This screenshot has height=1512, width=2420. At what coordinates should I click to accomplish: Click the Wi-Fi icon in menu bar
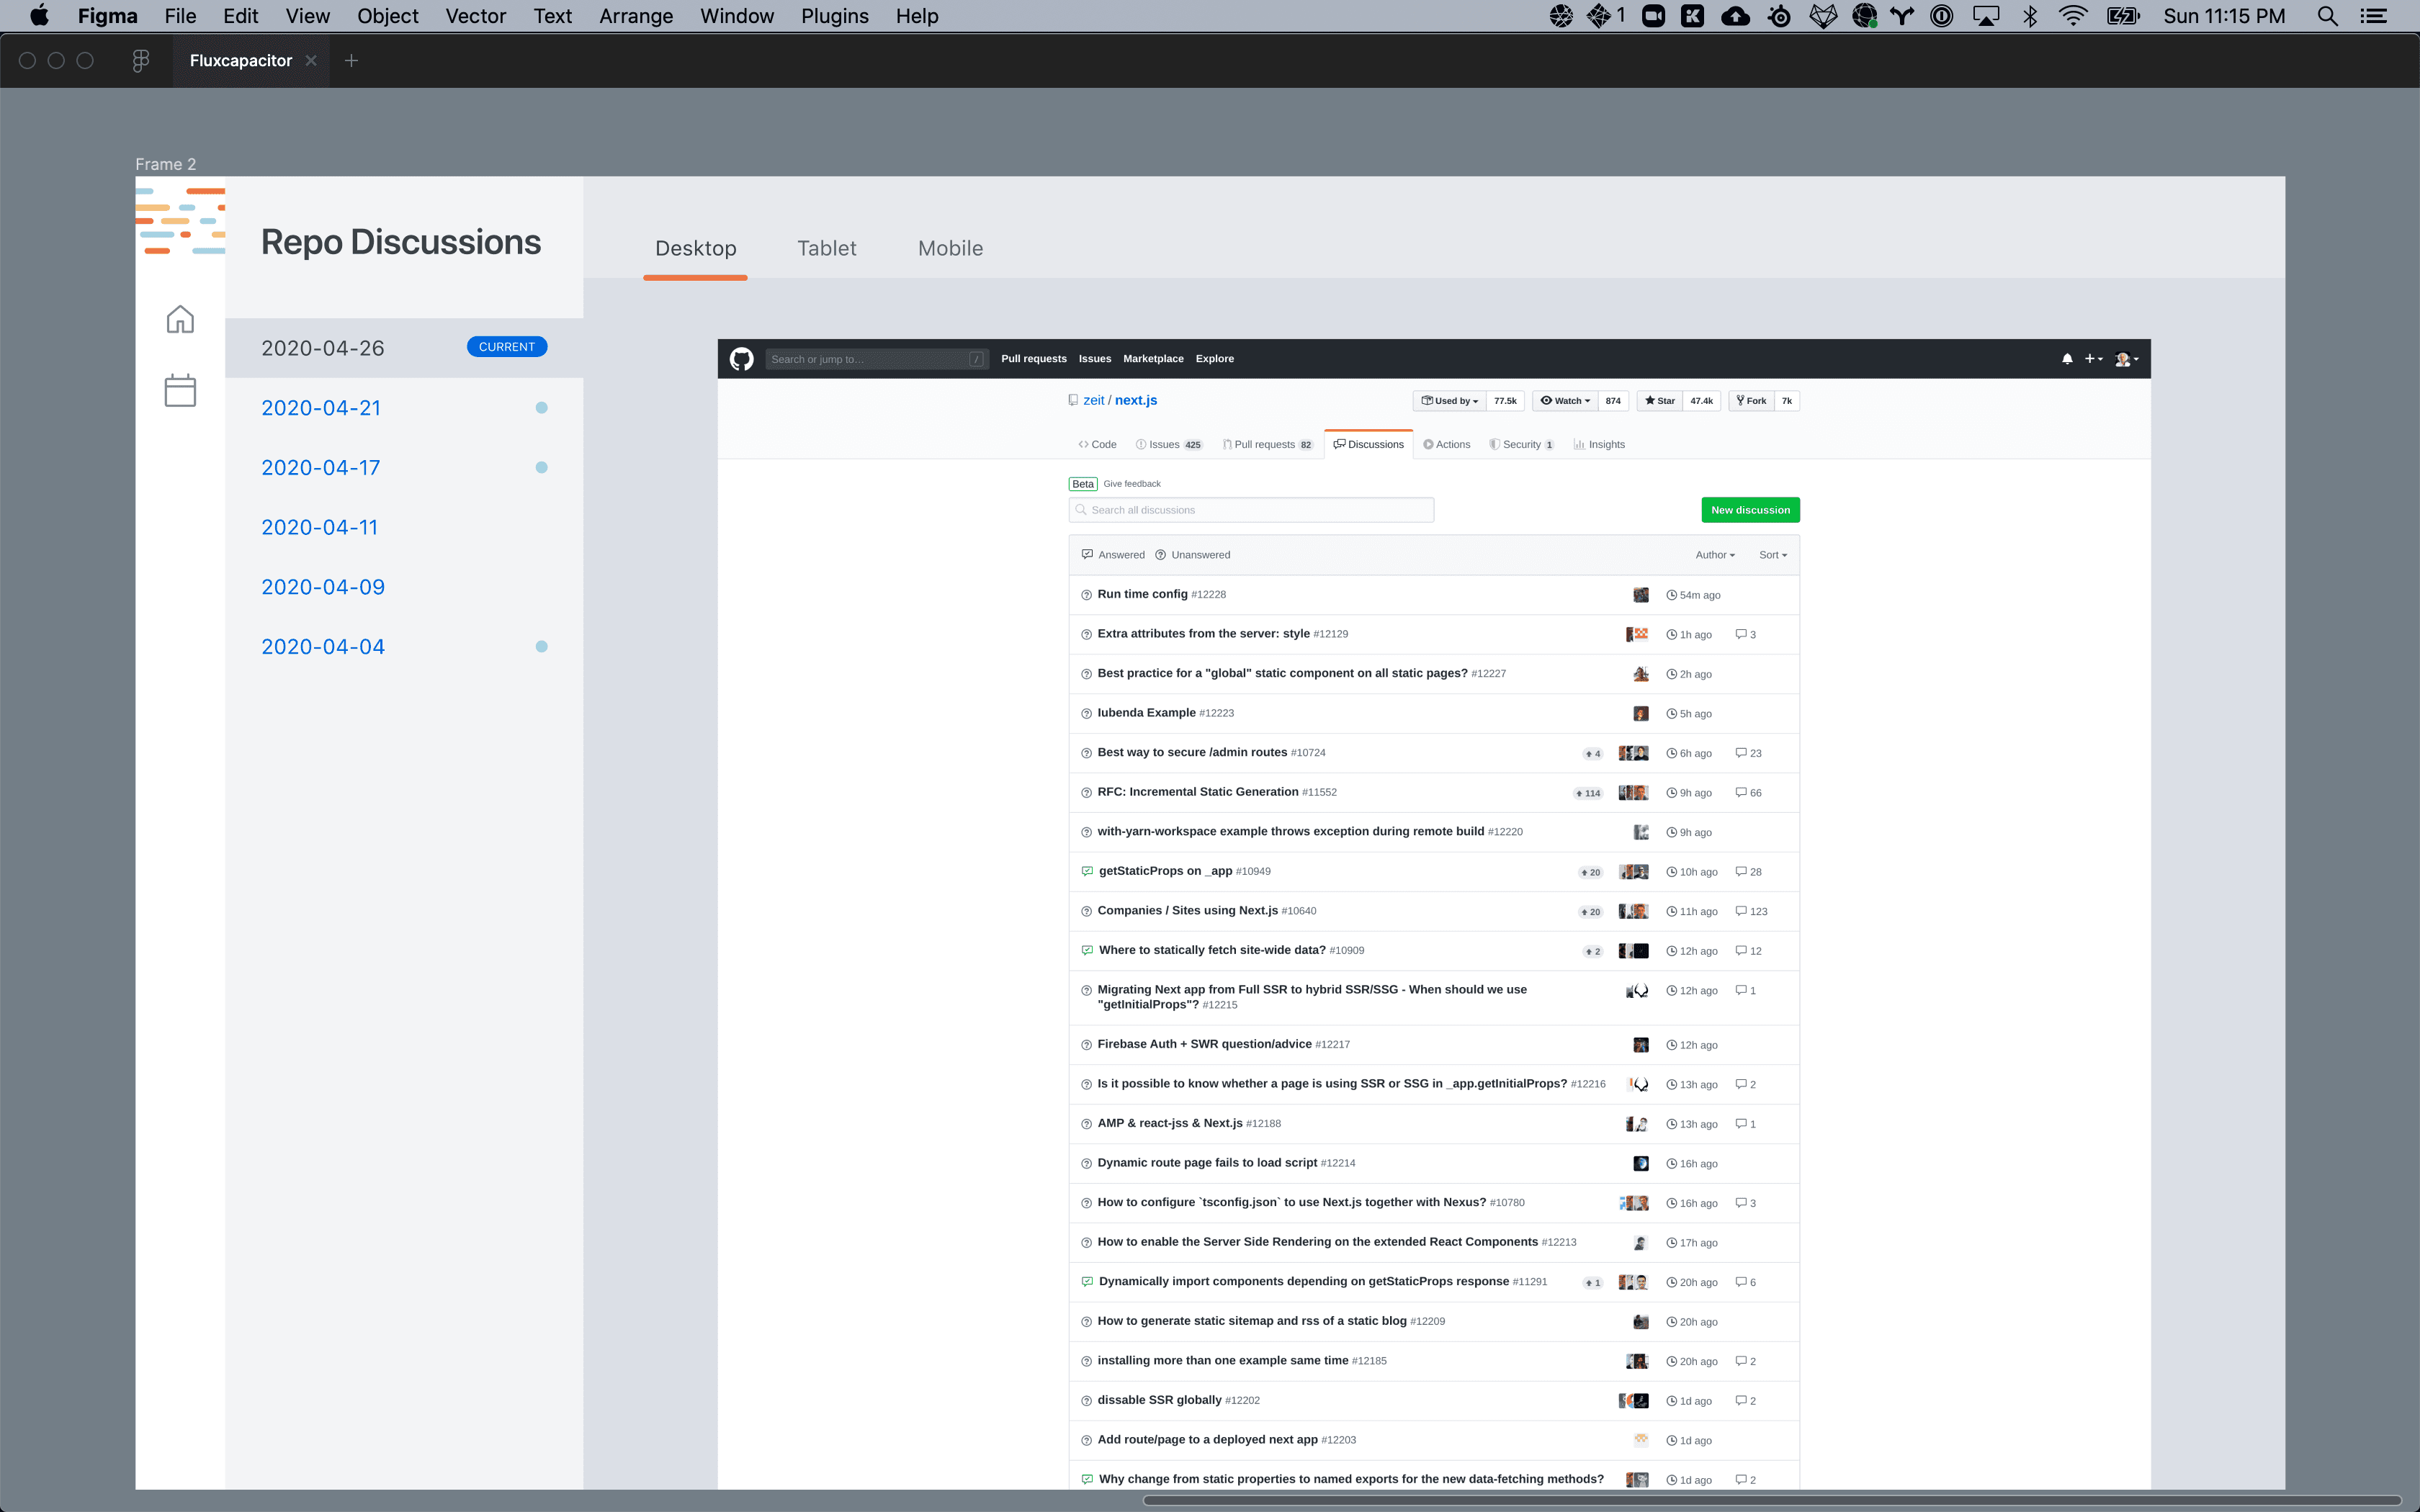coord(2073,16)
